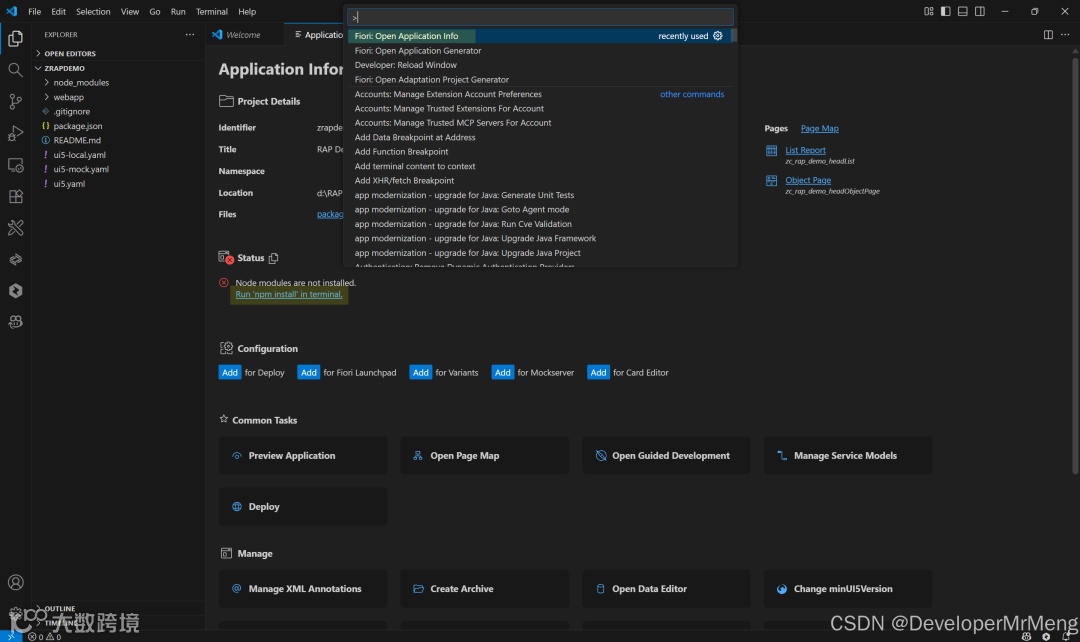The image size is (1080, 642).
Task: Click Add for Fiori Launchpad button
Action: [x=309, y=372]
